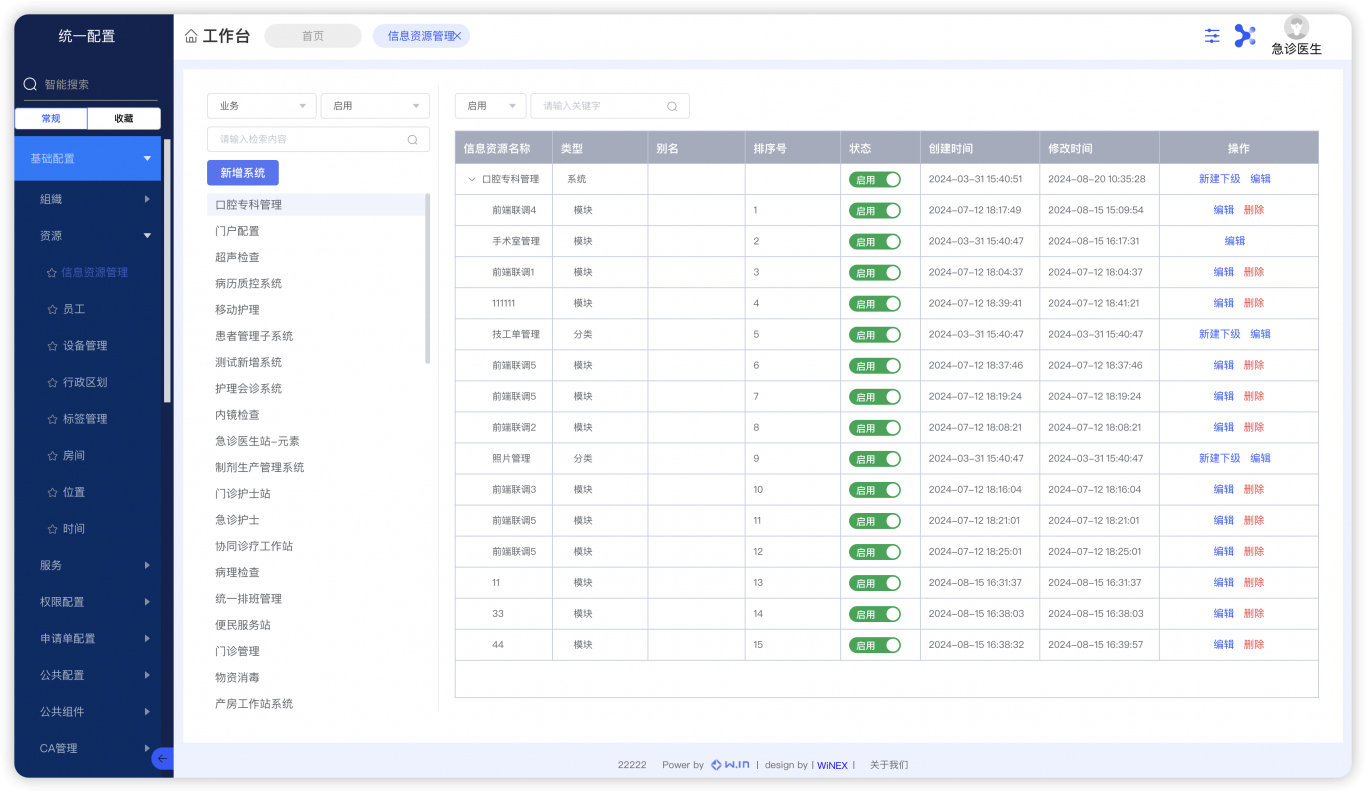1366x792 pixels.
Task: Toggle 启用 switch for 照片管理 row
Action: [875, 458]
